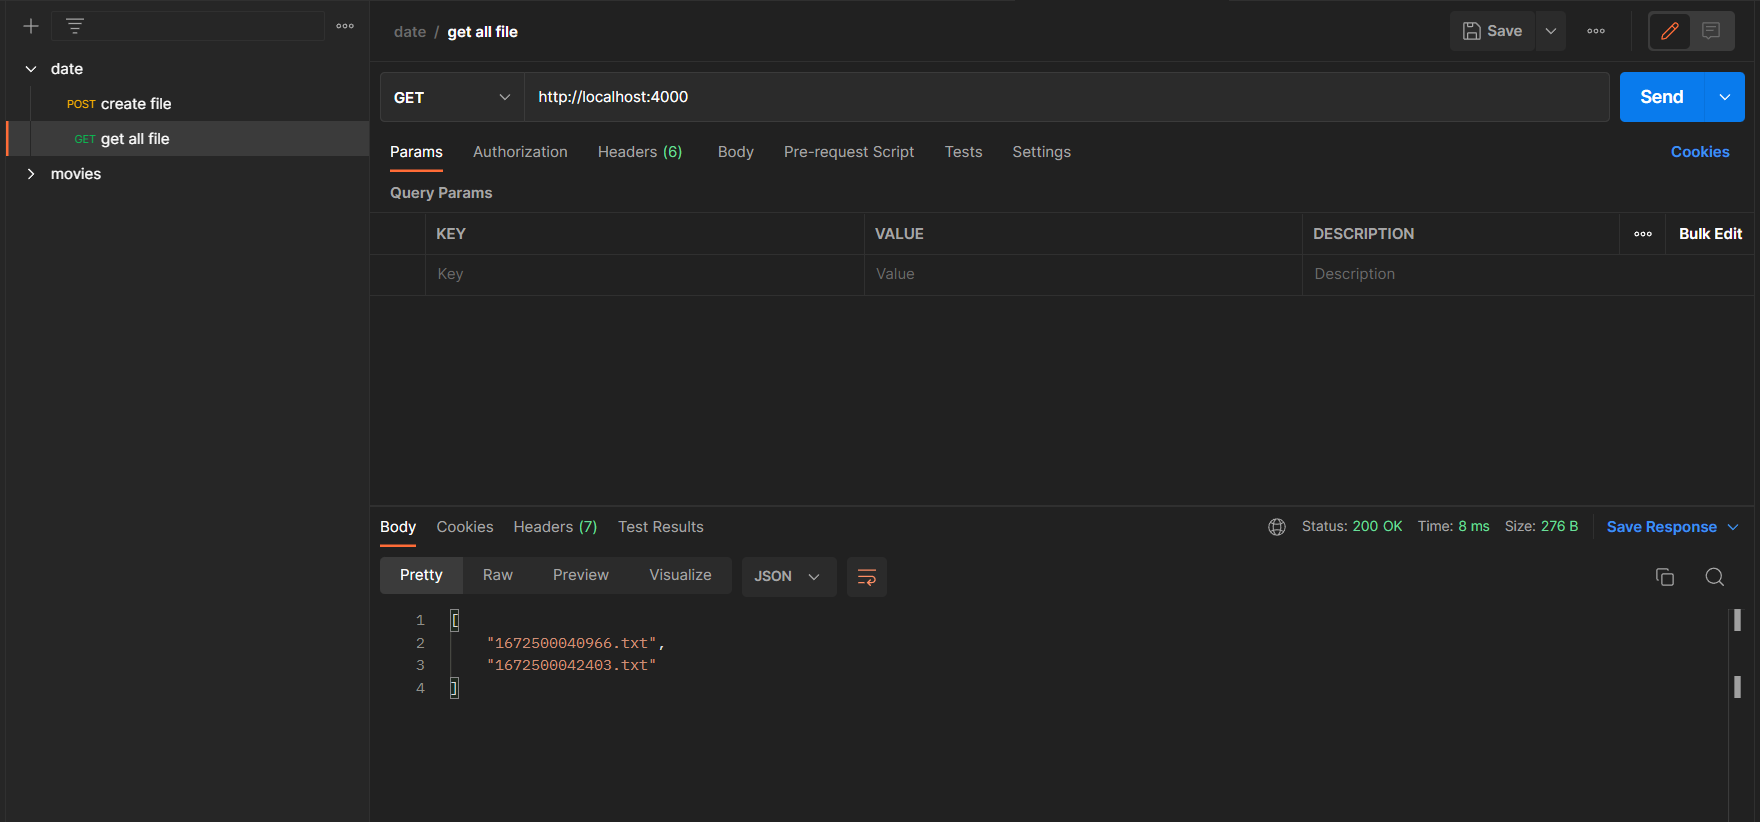The height and width of the screenshot is (822, 1760).
Task: Switch to the Params tab
Action: [x=416, y=152]
